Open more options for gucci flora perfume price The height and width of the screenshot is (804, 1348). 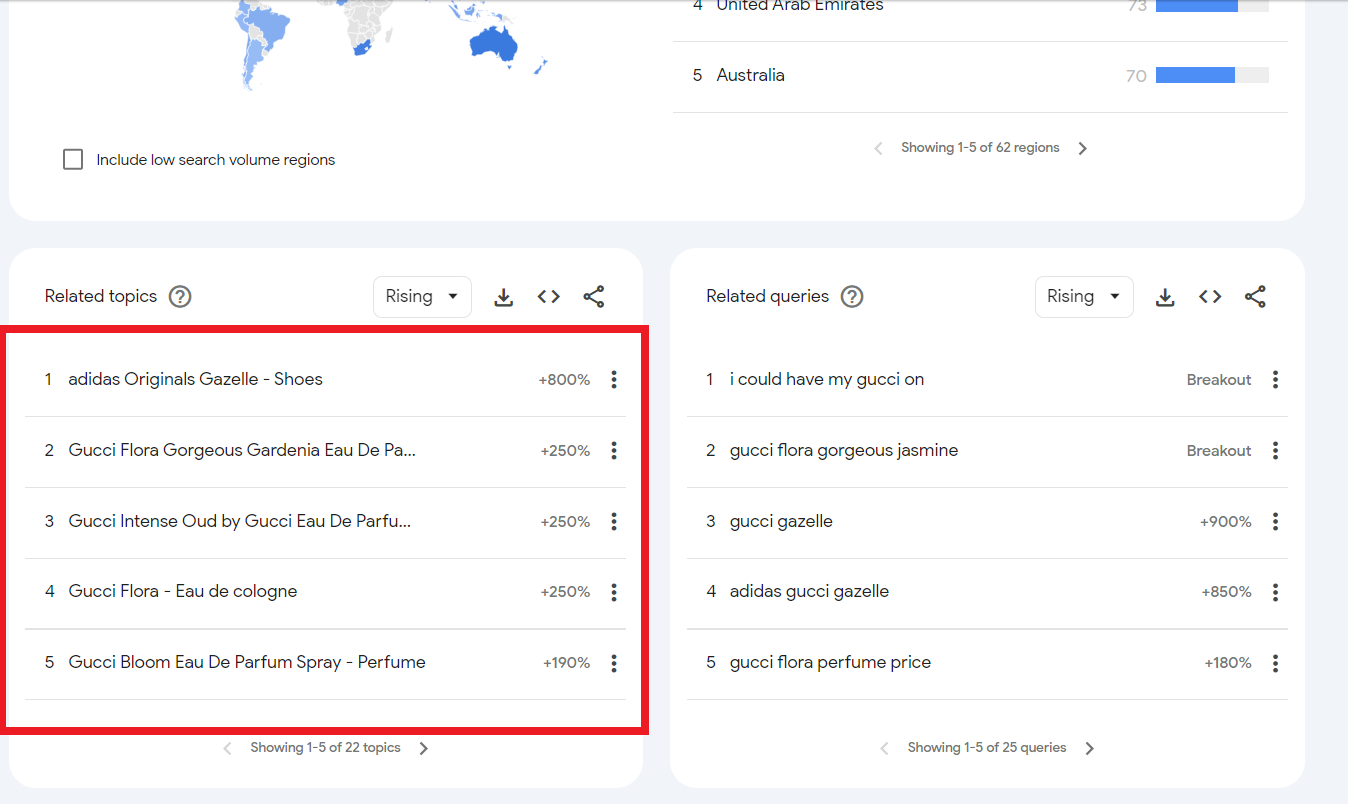click(x=1275, y=663)
